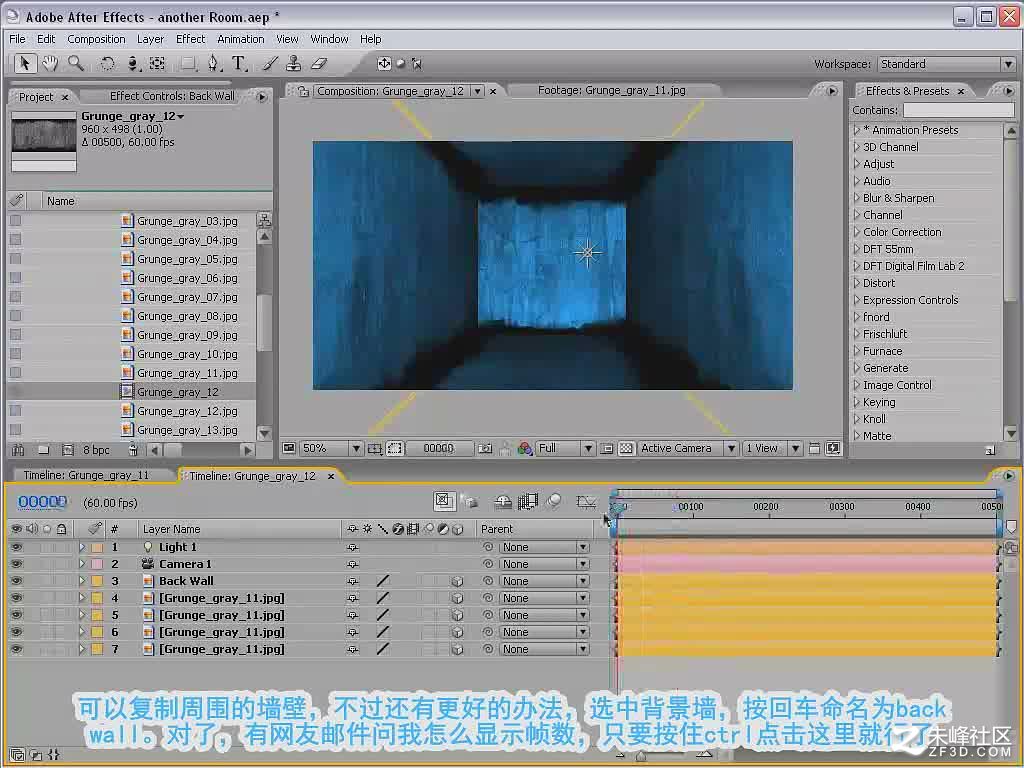
Task: Open the Composition menu
Action: click(96, 39)
